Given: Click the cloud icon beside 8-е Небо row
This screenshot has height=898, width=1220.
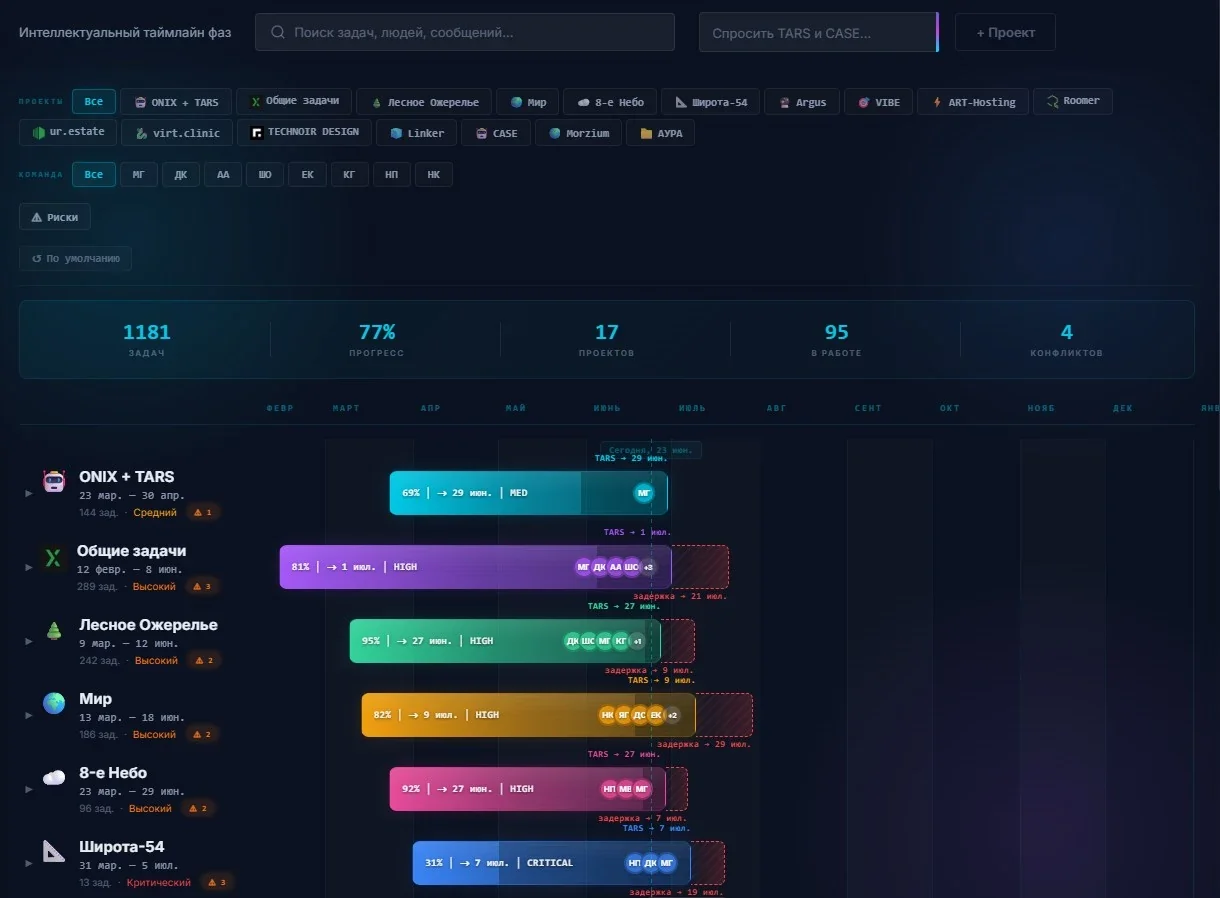Looking at the screenshot, I should pyautogui.click(x=54, y=777).
